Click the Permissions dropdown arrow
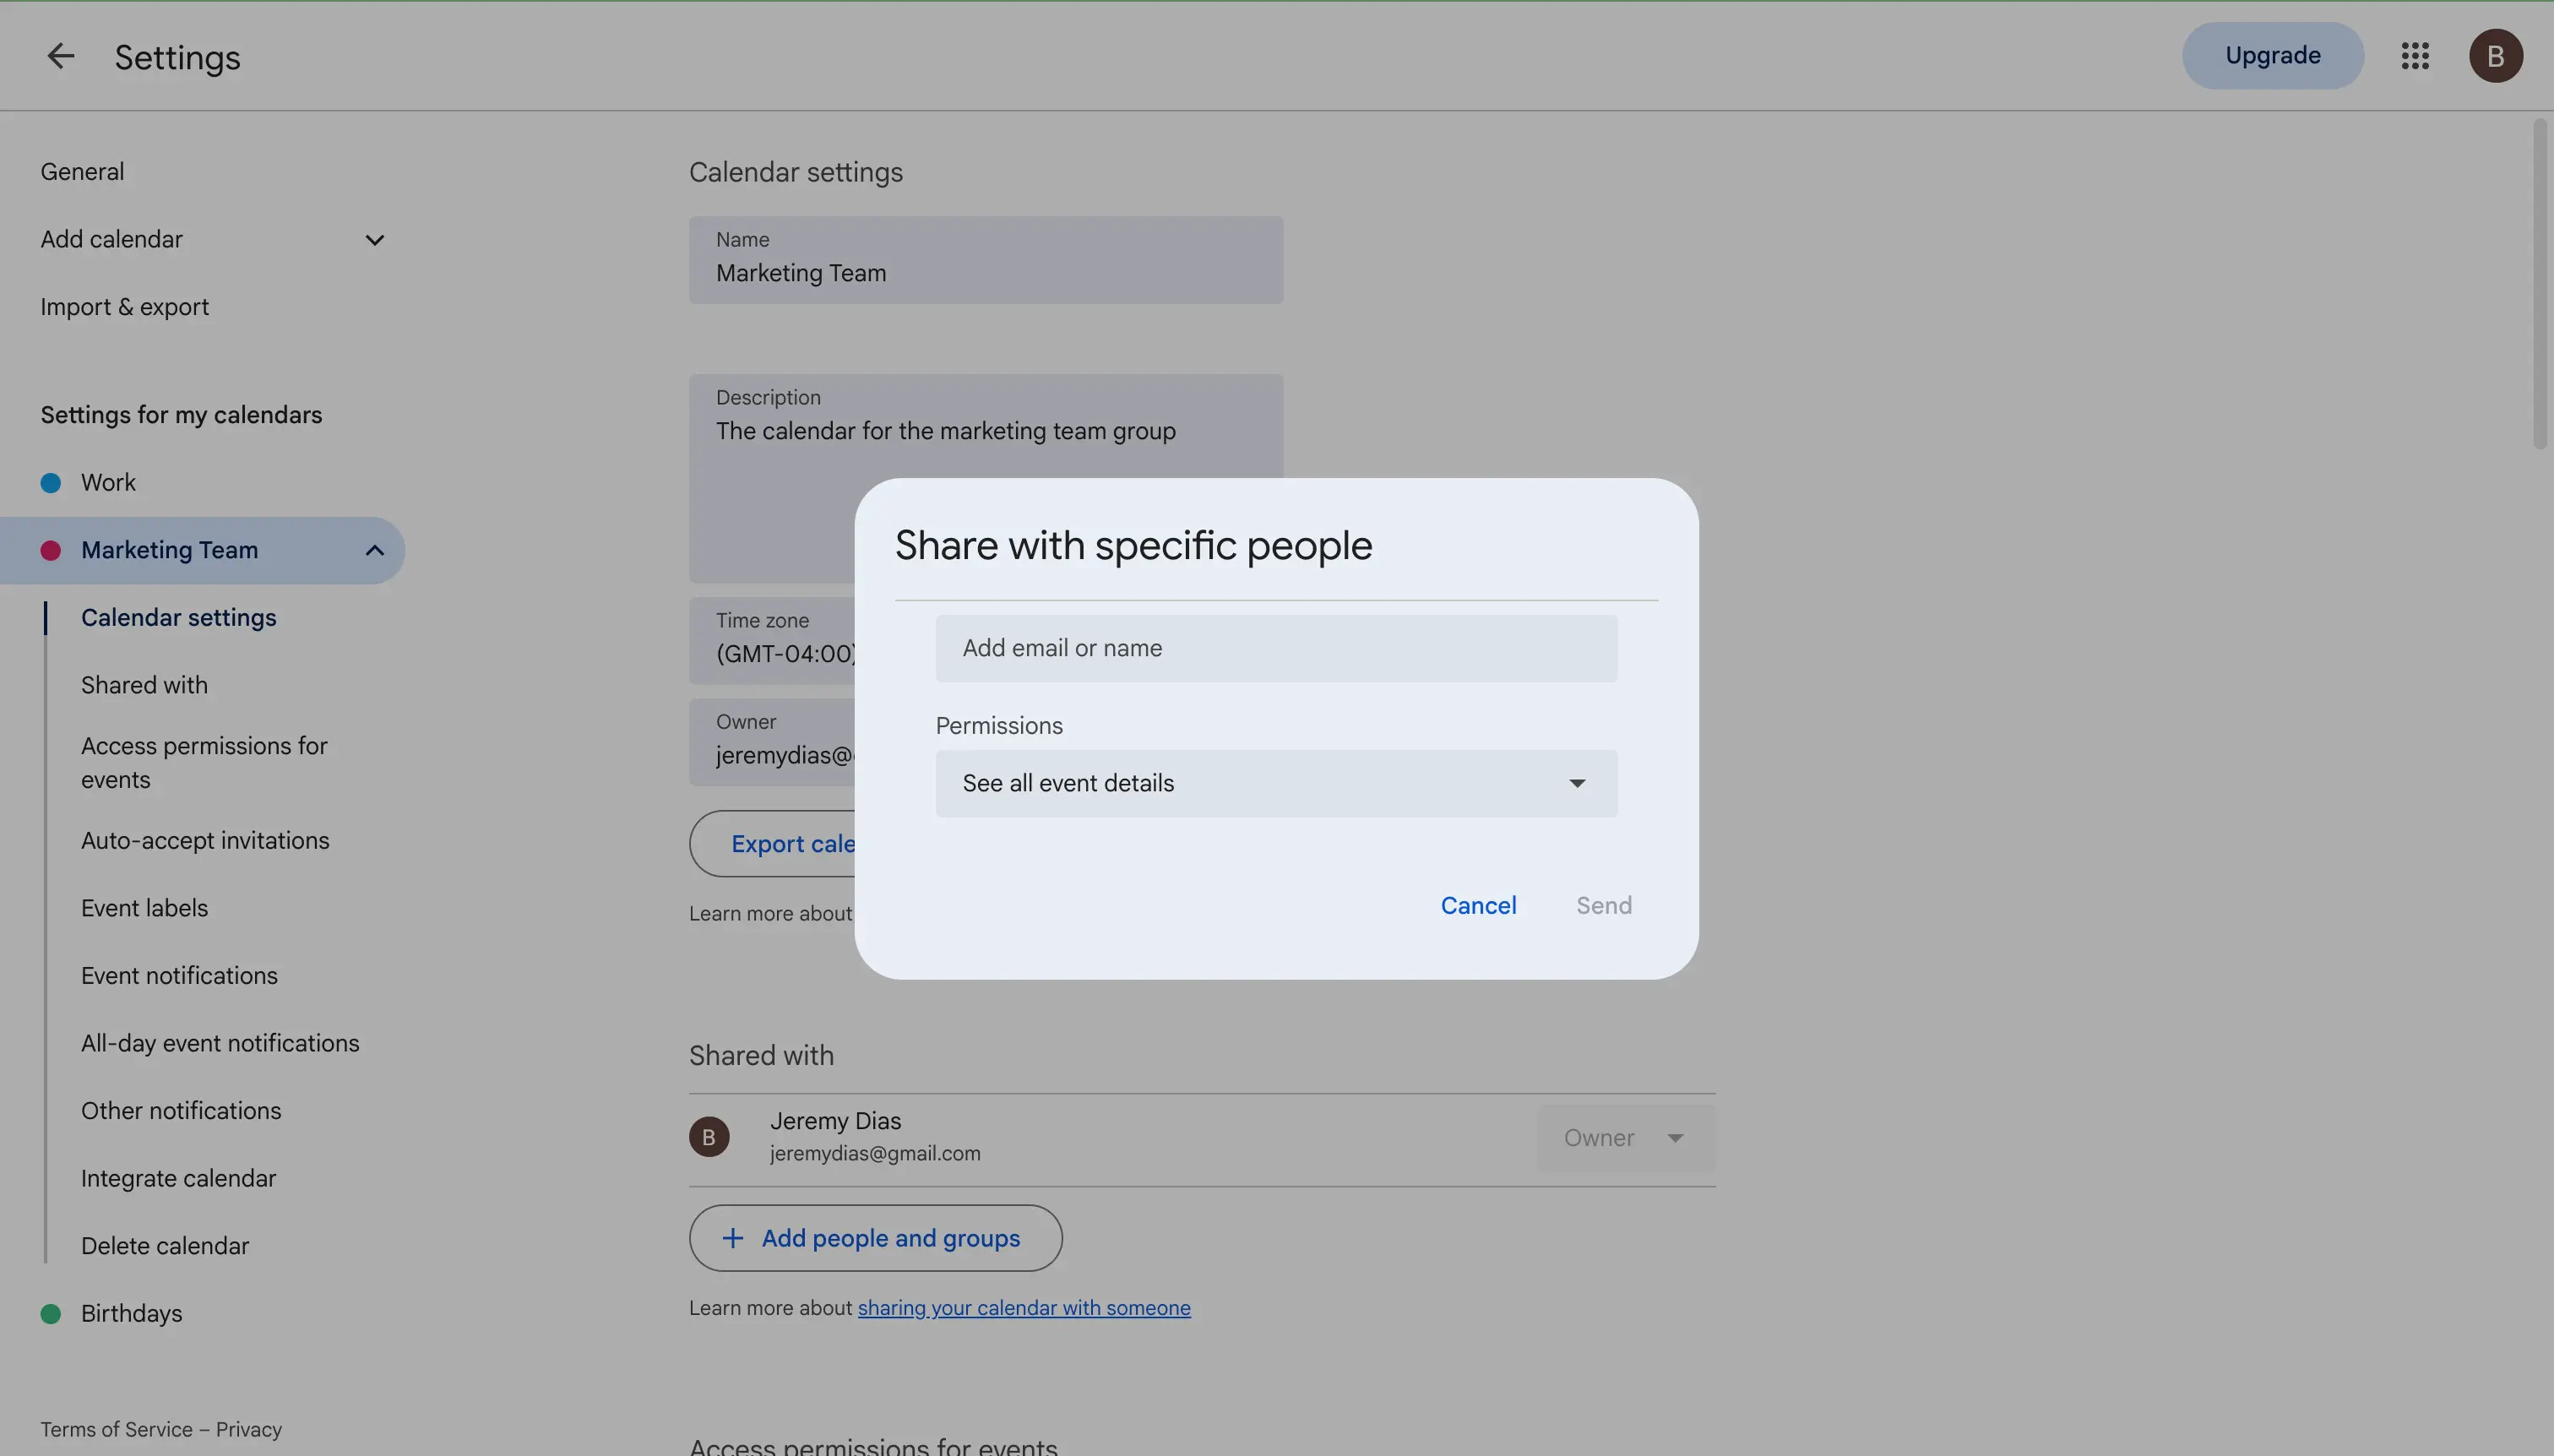This screenshot has width=2554, height=1456. (x=1577, y=784)
